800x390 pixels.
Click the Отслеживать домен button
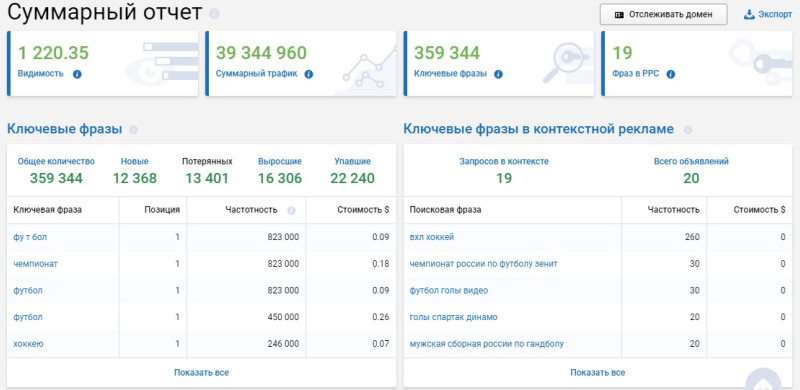click(x=663, y=14)
